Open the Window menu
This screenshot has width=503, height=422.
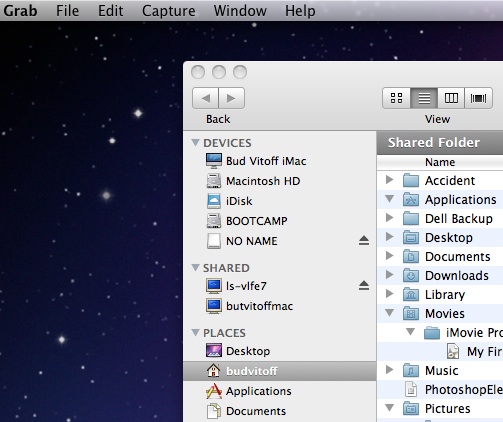click(240, 11)
